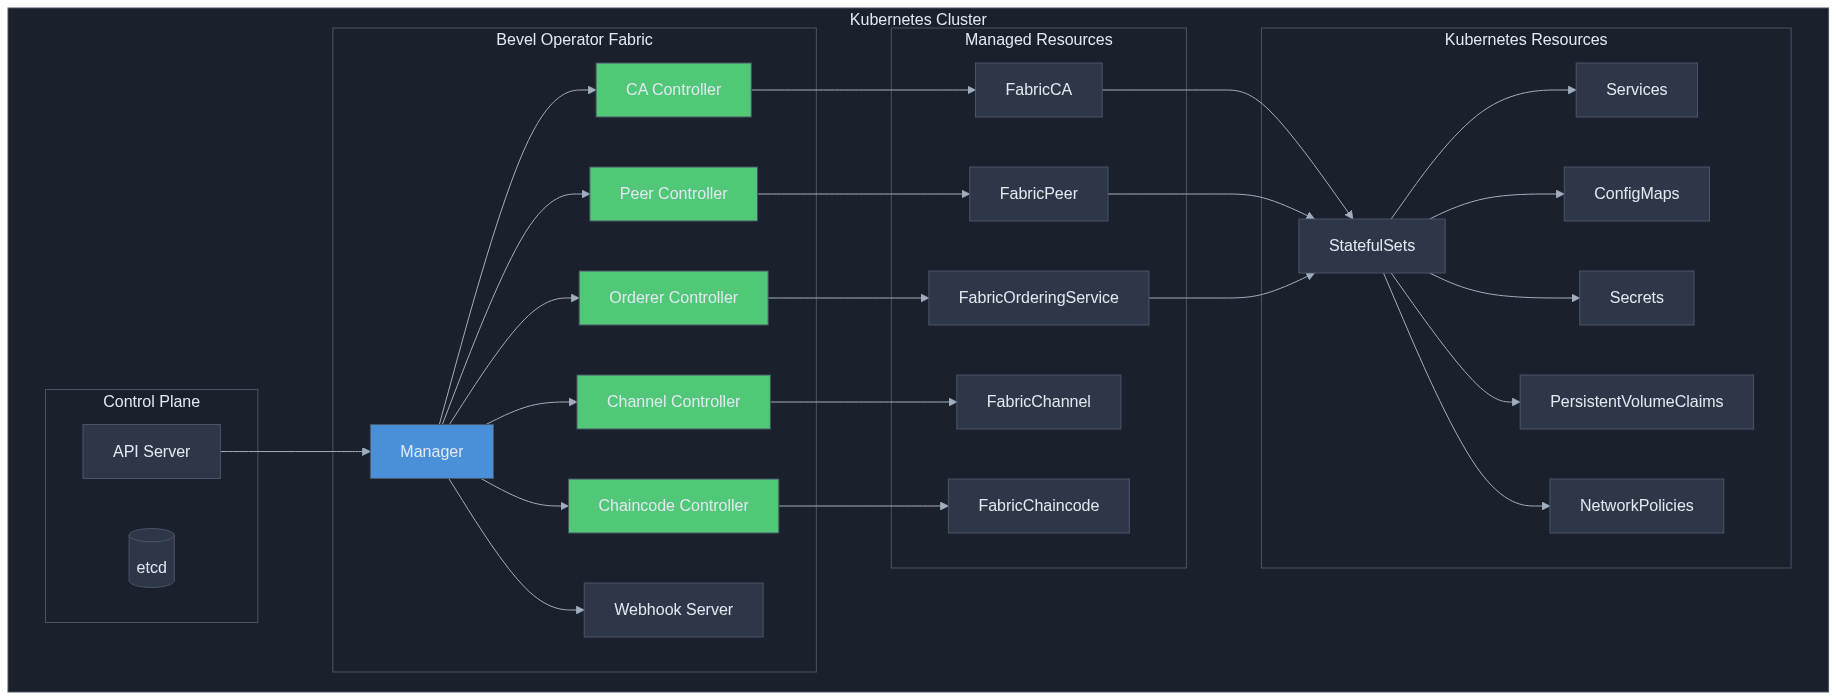This screenshot has height=700, width=1837.
Task: Select the FabricChaincode node
Action: pyautogui.click(x=1038, y=506)
